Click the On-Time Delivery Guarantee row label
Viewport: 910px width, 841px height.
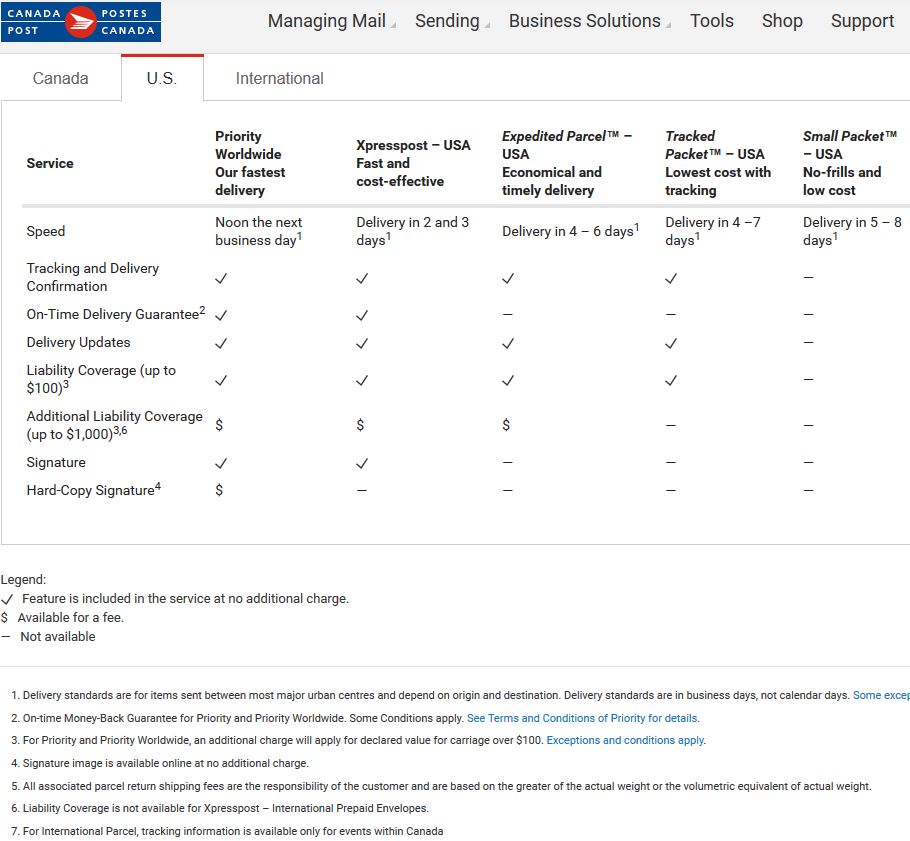click(x=116, y=313)
